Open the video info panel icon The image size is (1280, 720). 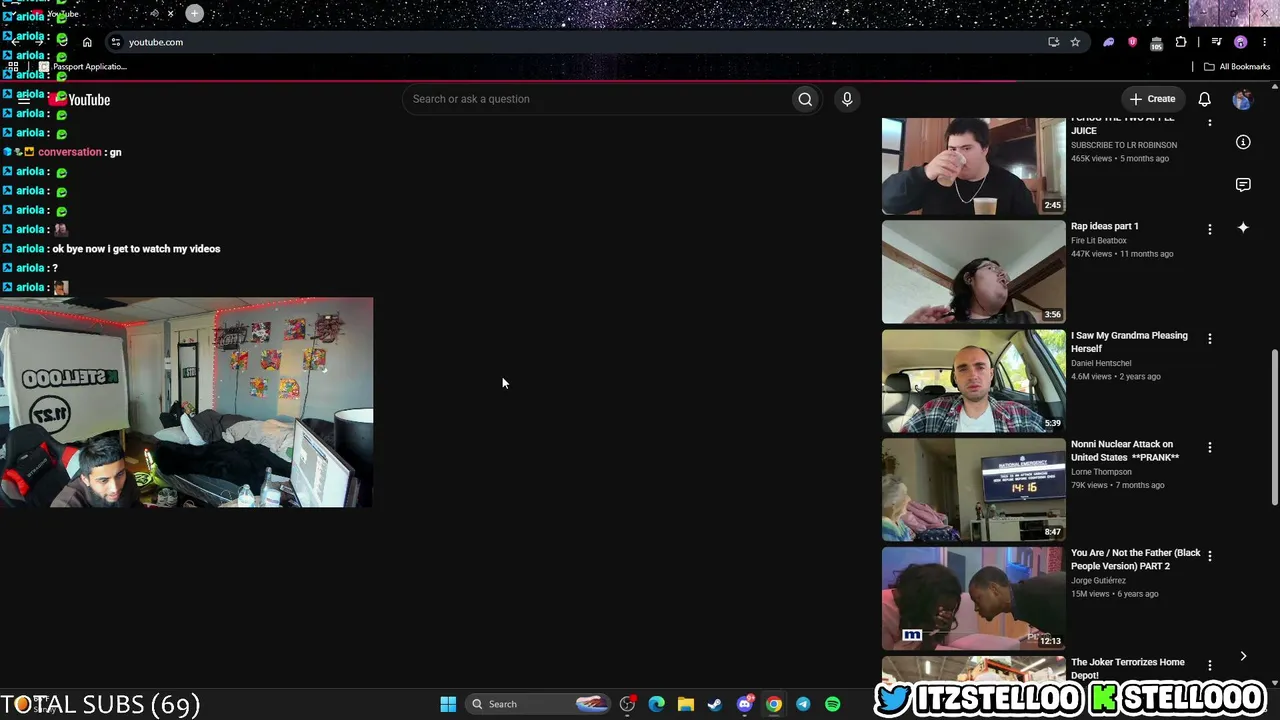(x=1243, y=142)
